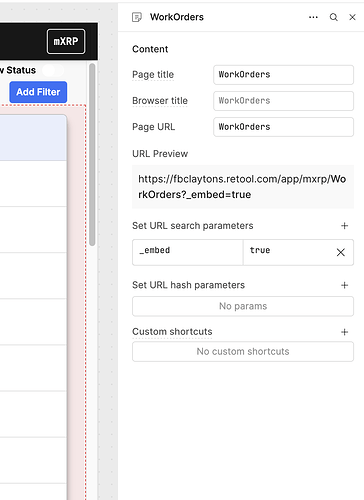The width and height of the screenshot is (364, 500).
Task: Click the mXRP logo button
Action: click(x=66, y=41)
